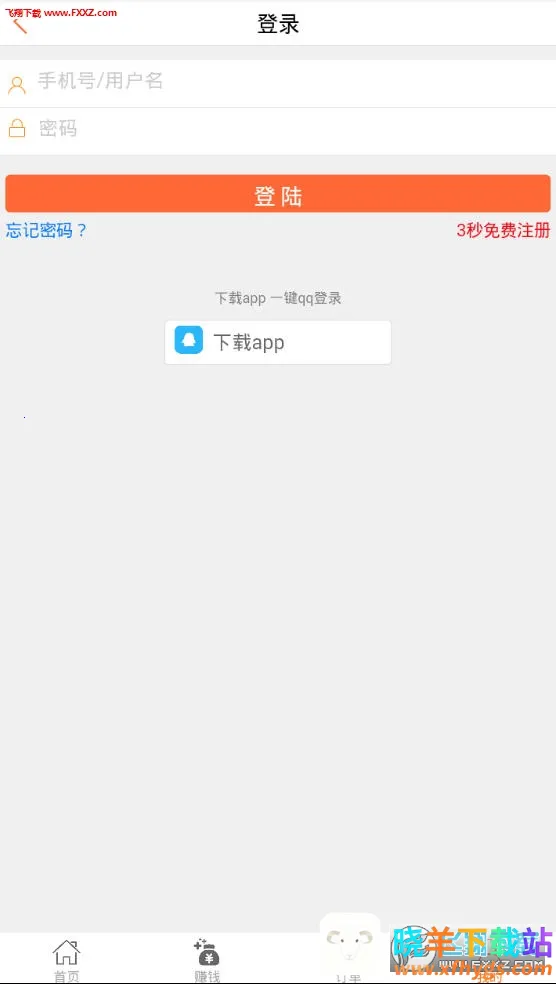Viewport: 556px width, 984px height.
Task: Go back using the orange arrow
Action: point(20,26)
